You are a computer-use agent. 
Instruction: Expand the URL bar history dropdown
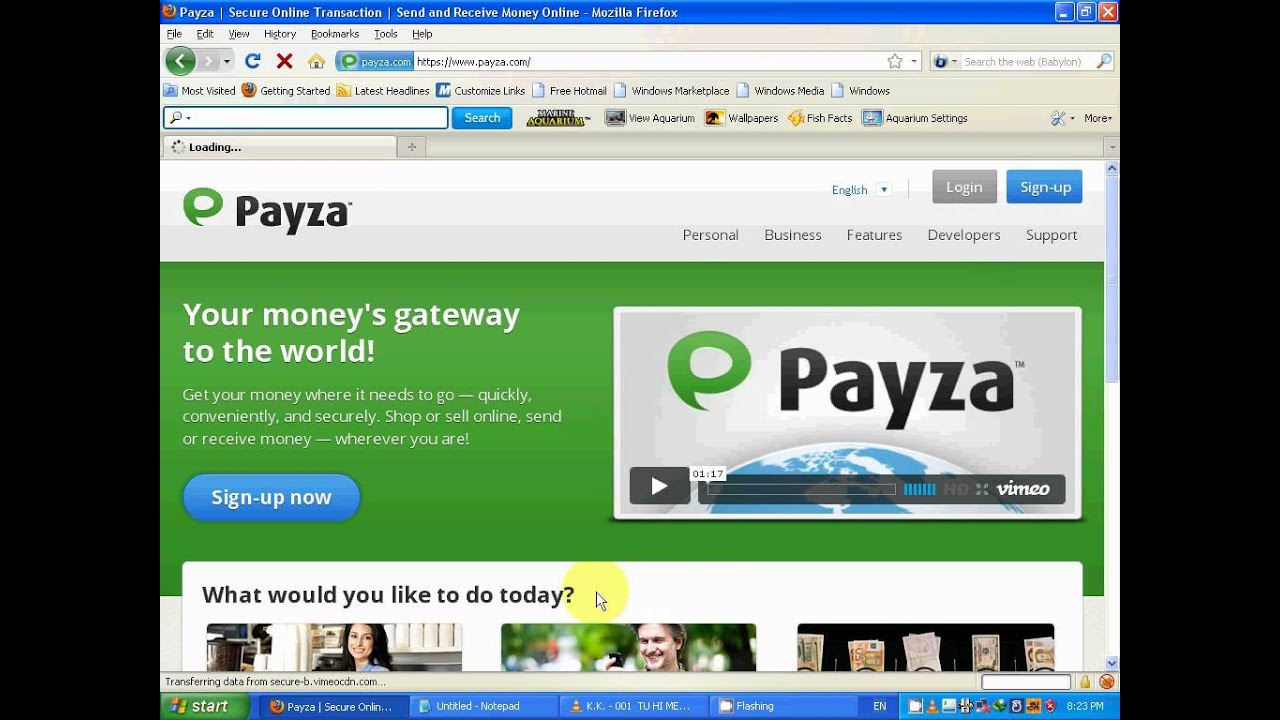tap(914, 61)
